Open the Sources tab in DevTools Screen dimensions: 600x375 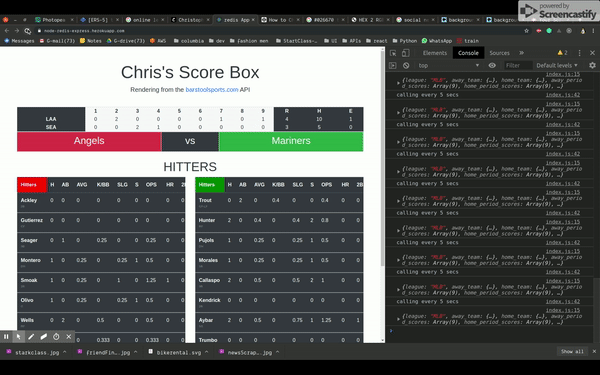(499, 53)
